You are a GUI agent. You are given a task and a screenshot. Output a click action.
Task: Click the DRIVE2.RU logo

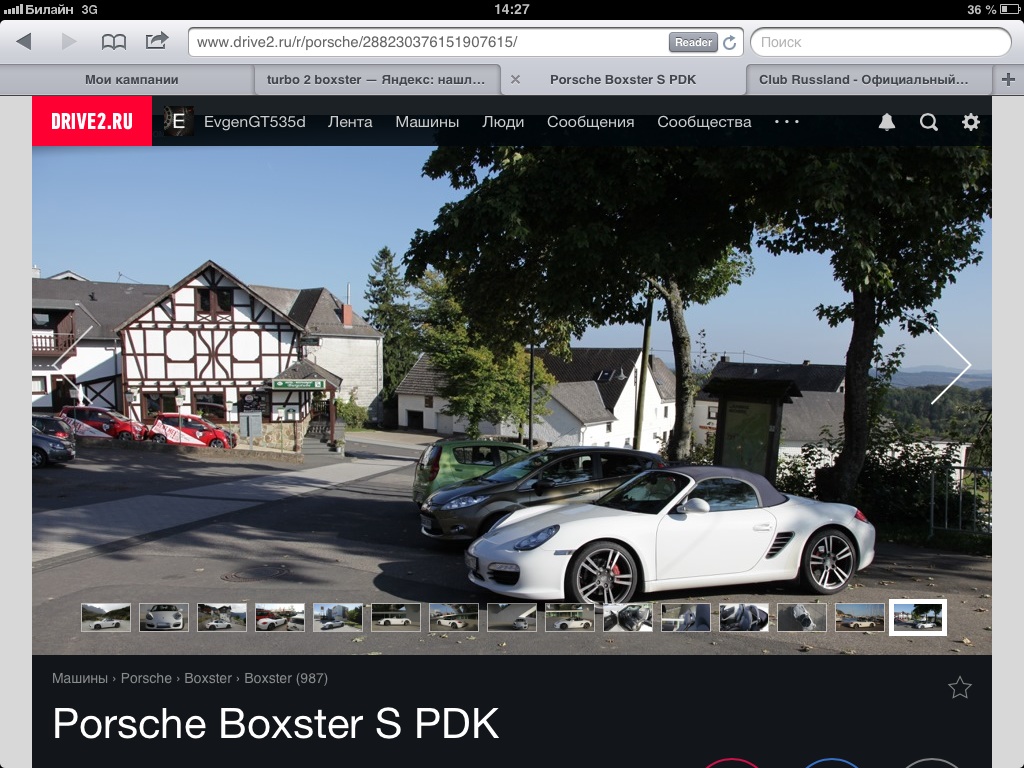[92, 121]
